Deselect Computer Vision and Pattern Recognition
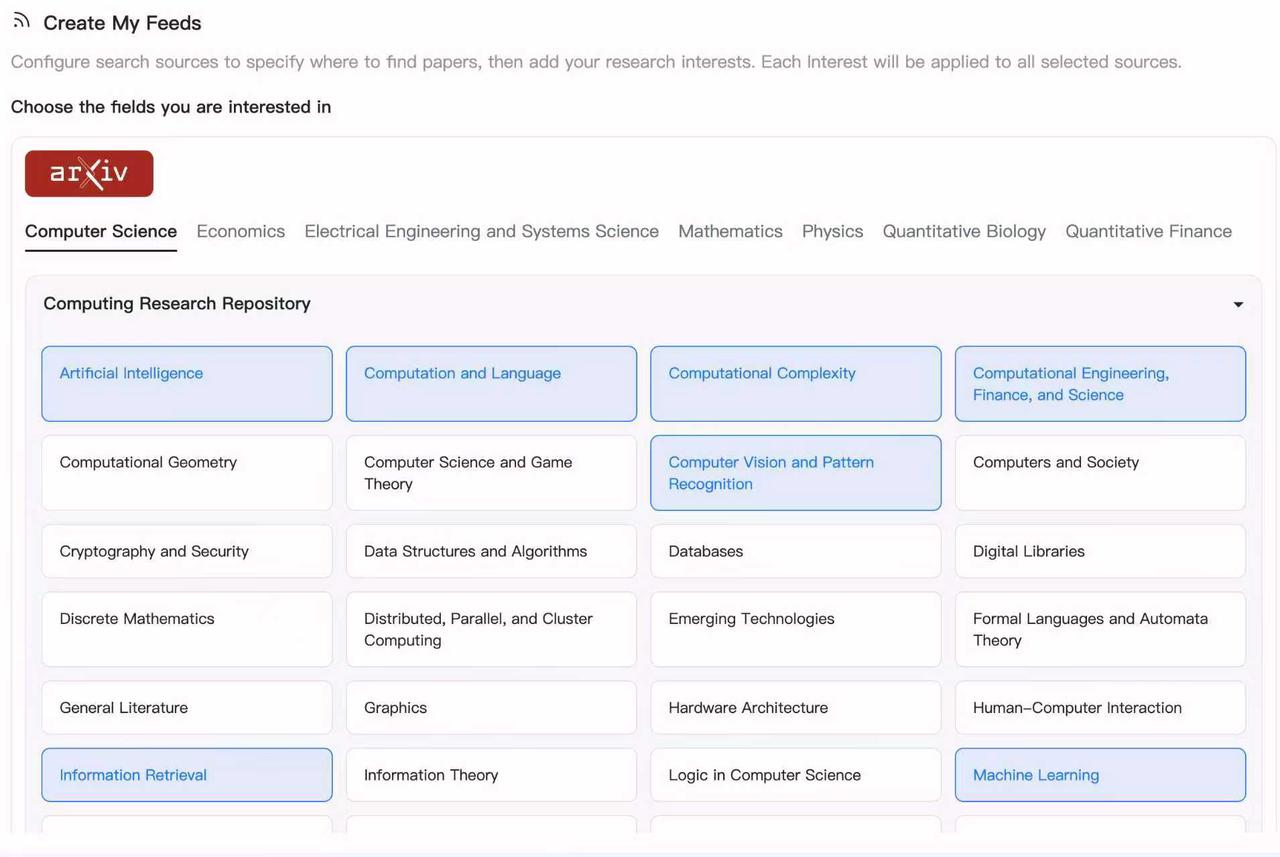 coord(796,473)
